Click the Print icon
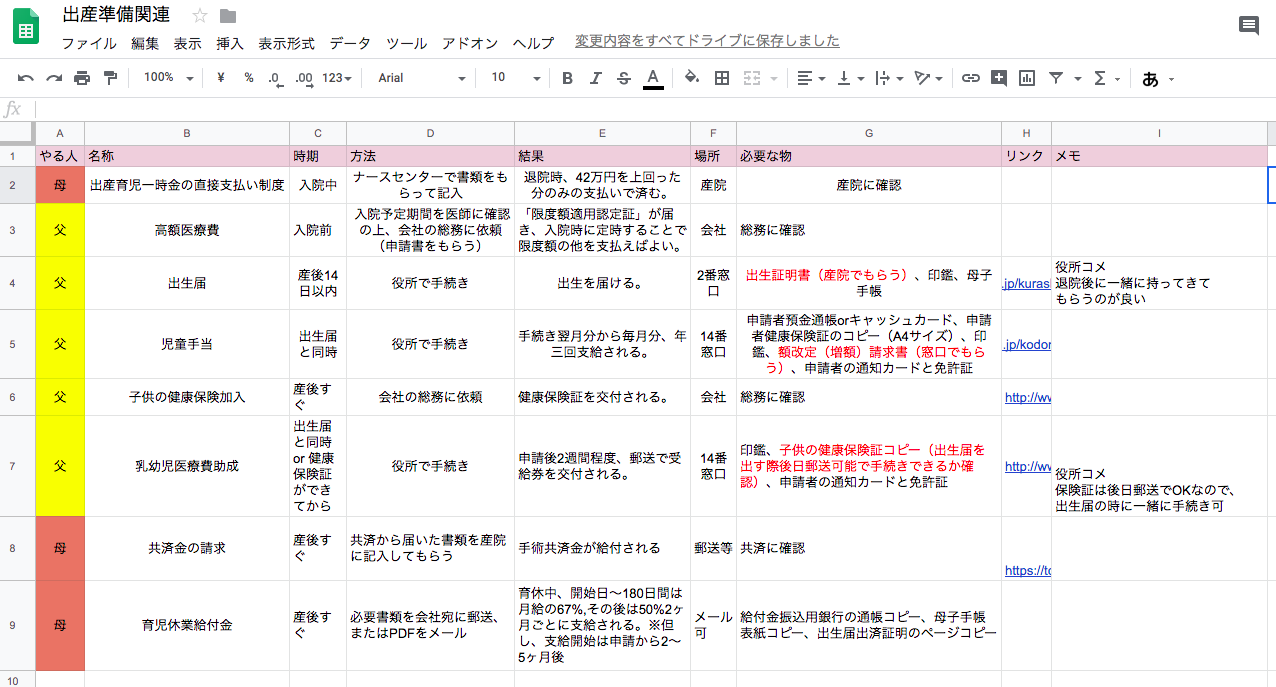The image size is (1276, 687). (x=82, y=78)
